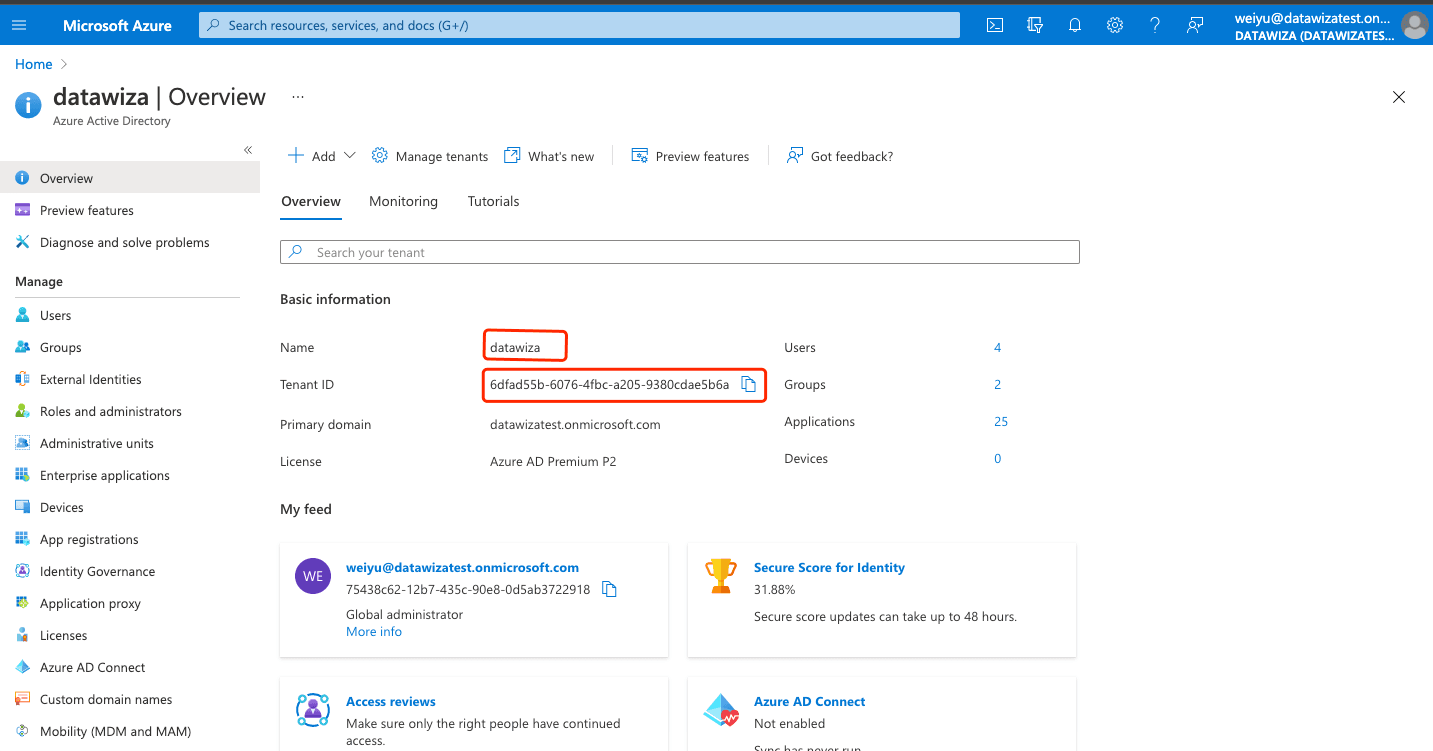Launch Cloud Shell from the top bar

click(x=995, y=25)
